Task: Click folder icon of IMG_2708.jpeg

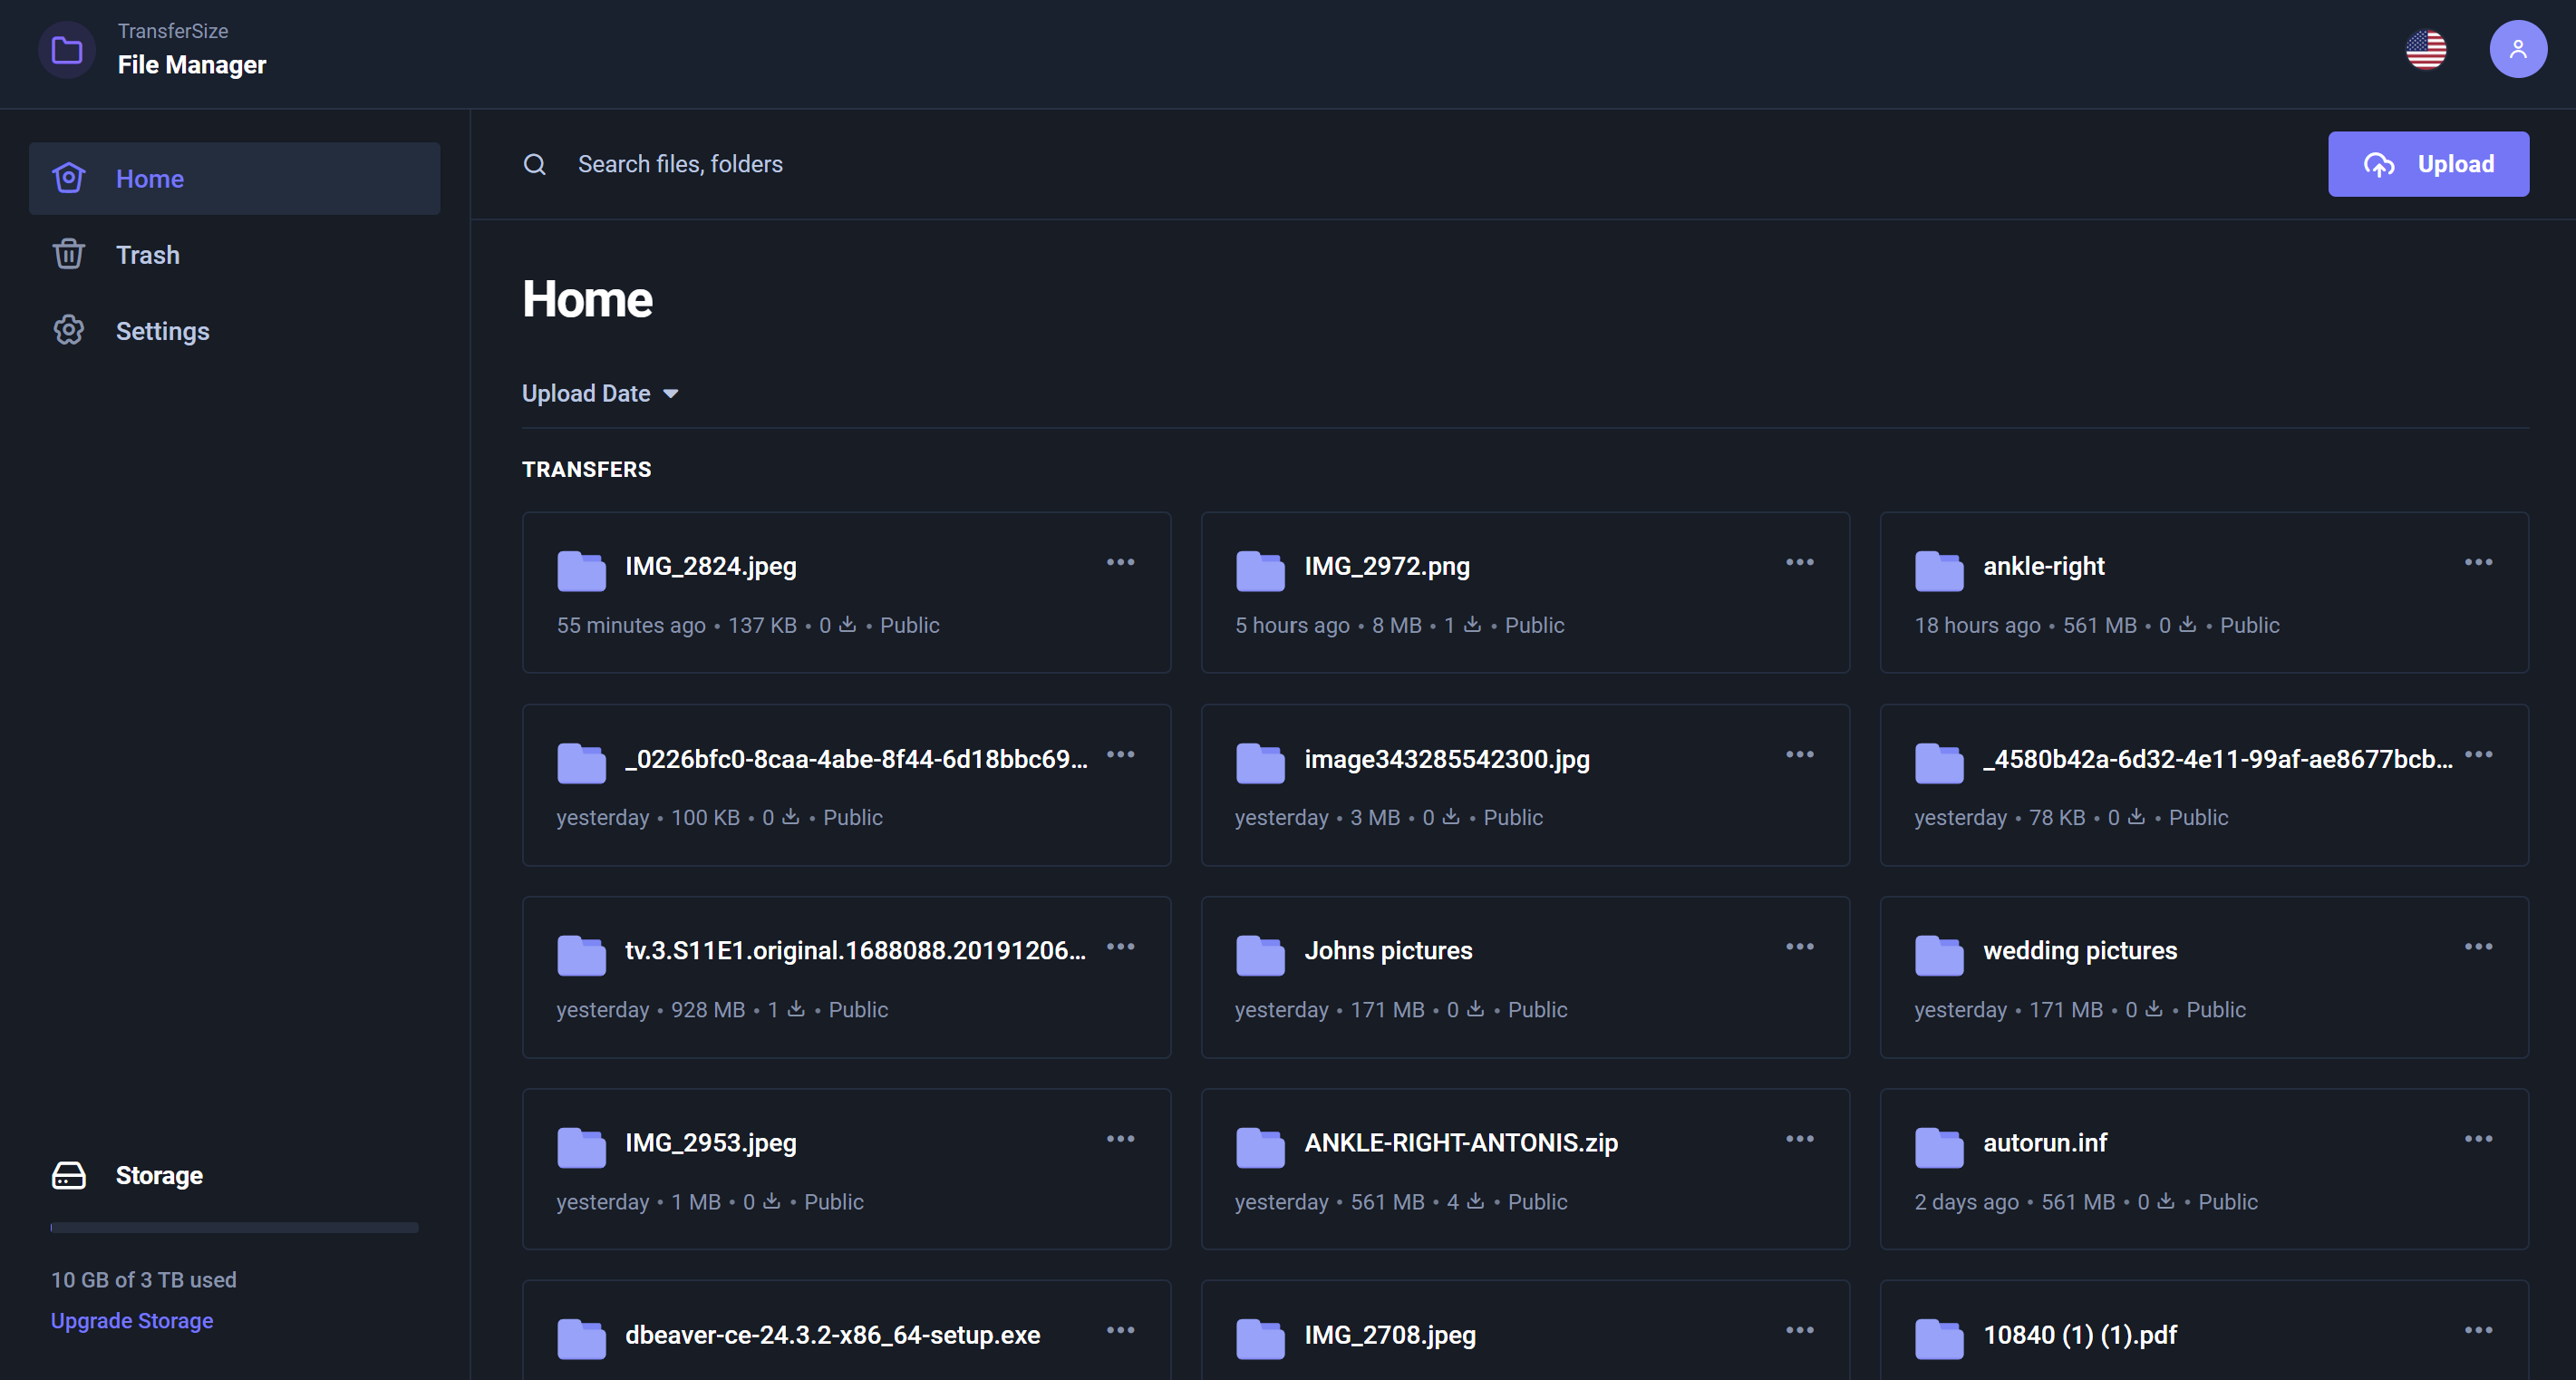Action: [x=1260, y=1338]
